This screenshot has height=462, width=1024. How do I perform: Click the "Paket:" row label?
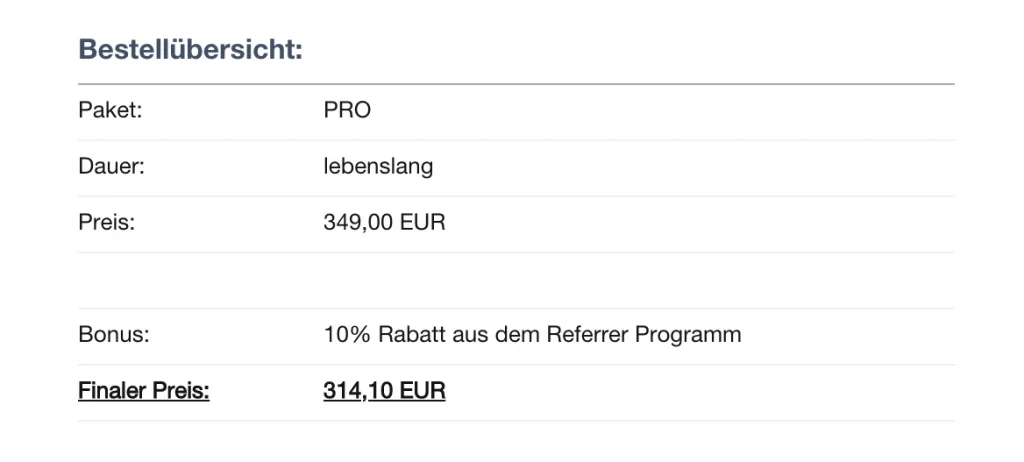[x=110, y=110]
